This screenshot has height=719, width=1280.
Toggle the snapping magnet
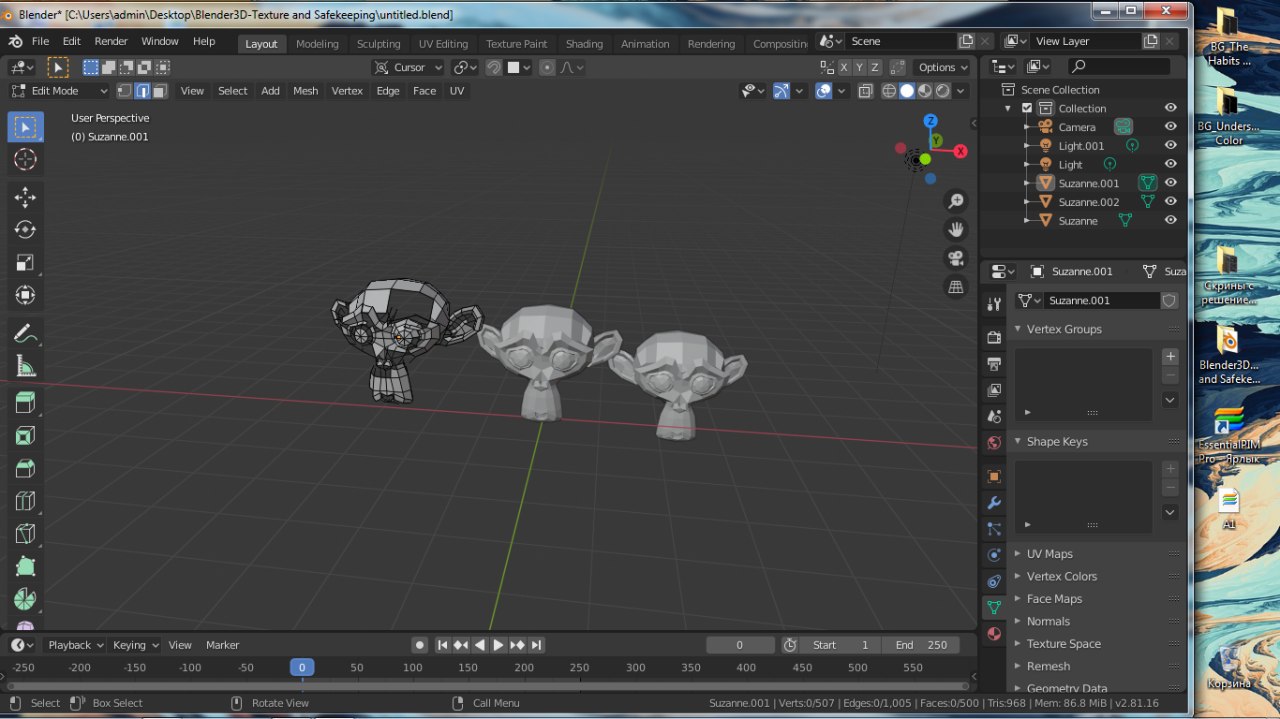493,67
